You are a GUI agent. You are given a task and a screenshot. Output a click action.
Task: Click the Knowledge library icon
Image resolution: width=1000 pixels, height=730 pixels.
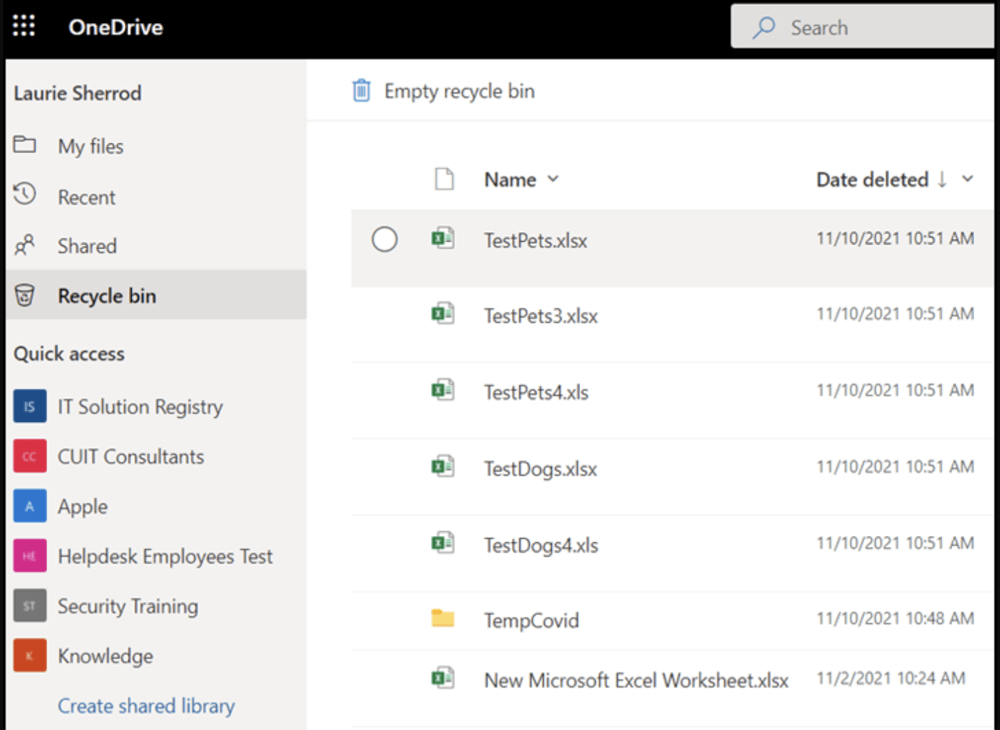[x=30, y=656]
